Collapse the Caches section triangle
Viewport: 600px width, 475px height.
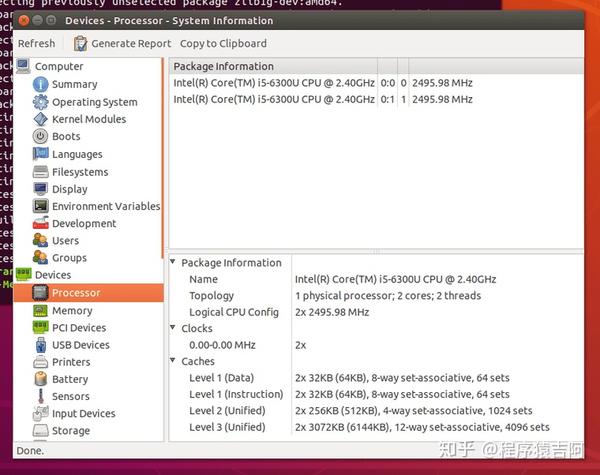(x=173, y=361)
